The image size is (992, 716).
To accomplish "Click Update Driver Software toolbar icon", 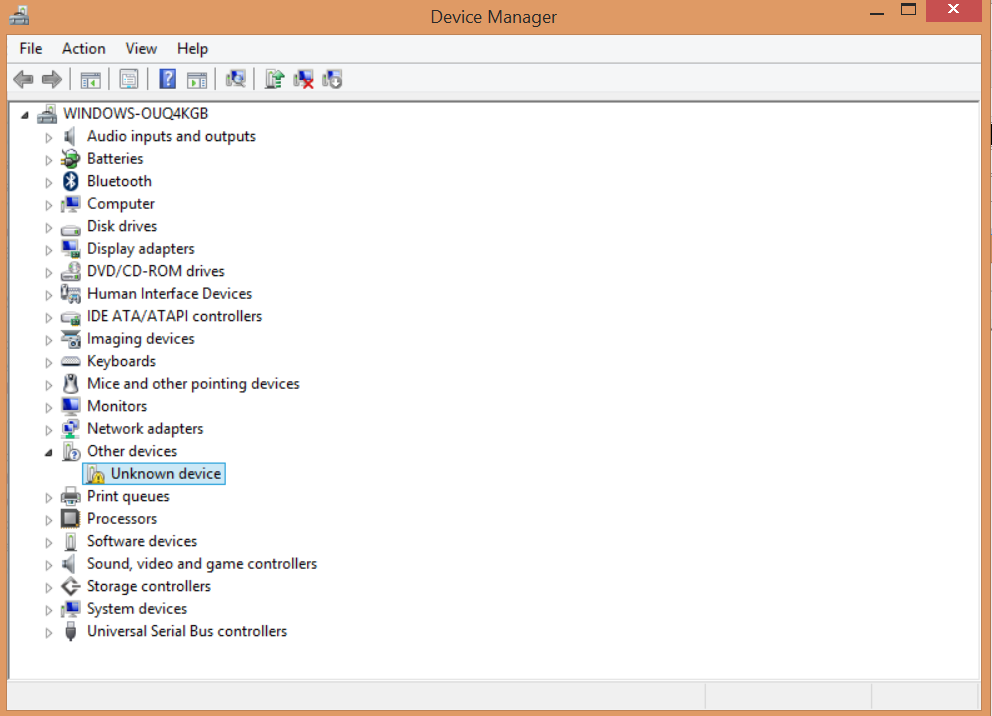I will coord(274,79).
